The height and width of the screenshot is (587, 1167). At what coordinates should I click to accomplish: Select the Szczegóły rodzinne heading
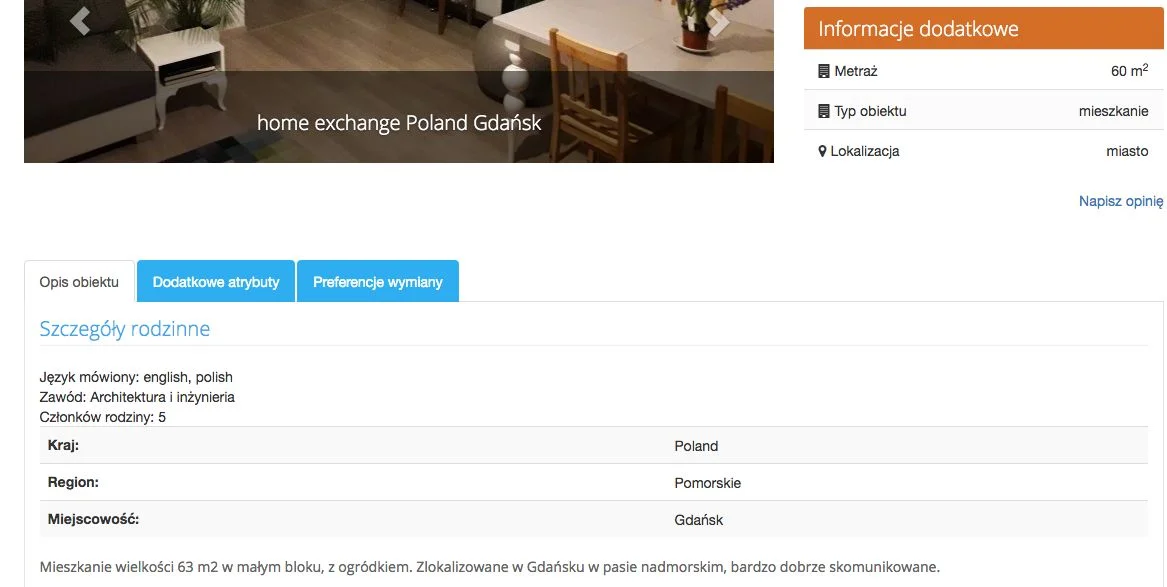point(125,329)
